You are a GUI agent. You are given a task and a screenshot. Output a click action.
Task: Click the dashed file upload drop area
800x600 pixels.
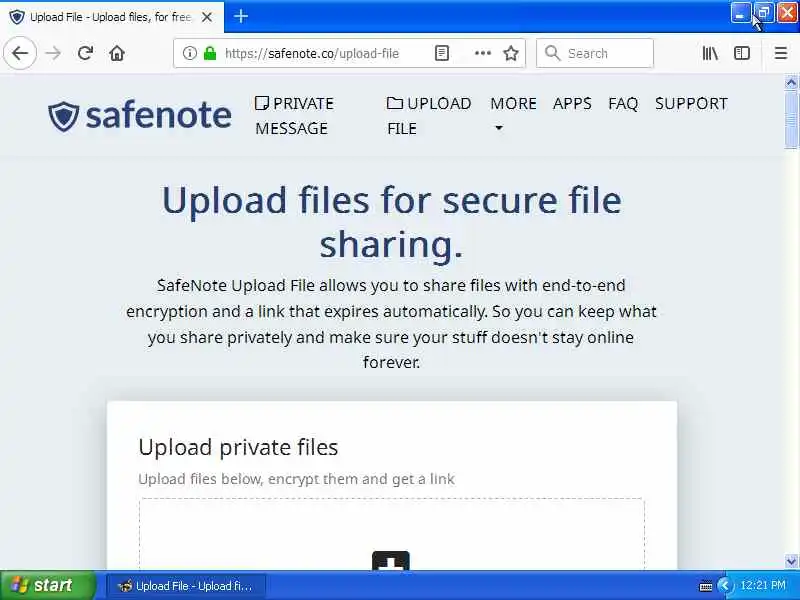[392, 534]
